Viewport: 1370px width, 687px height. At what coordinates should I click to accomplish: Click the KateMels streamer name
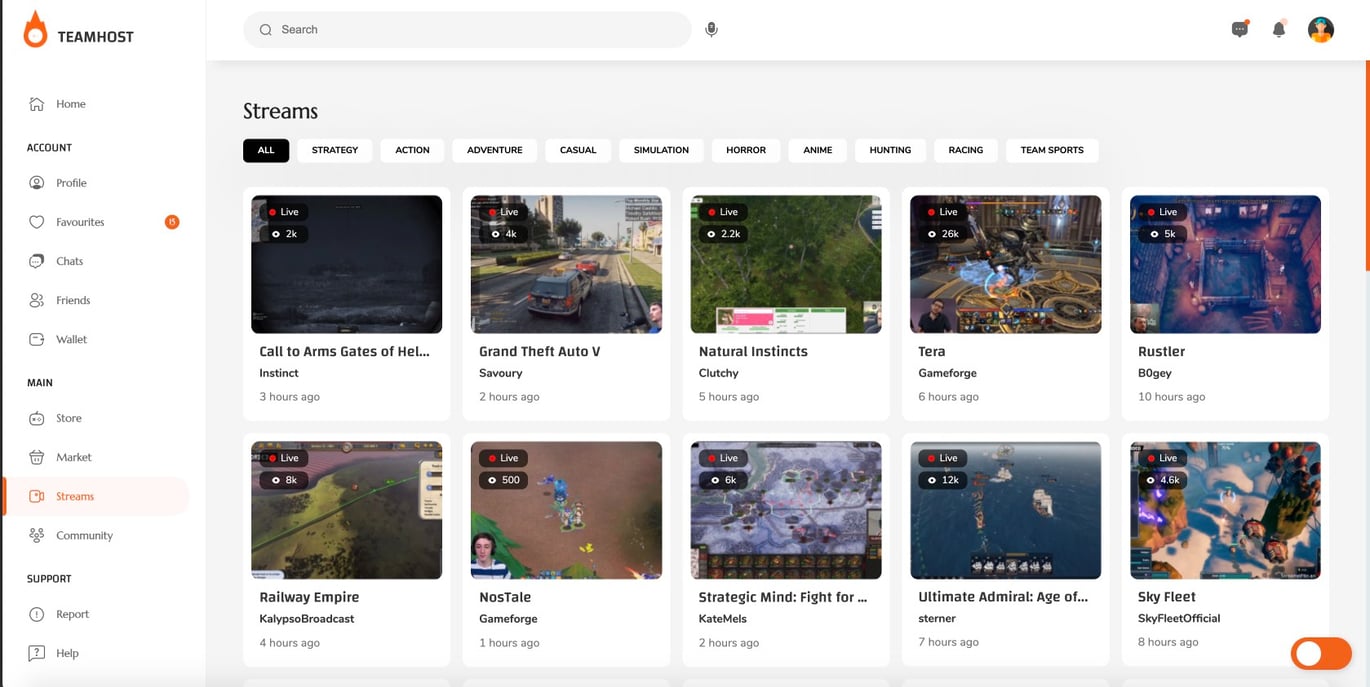tap(723, 619)
